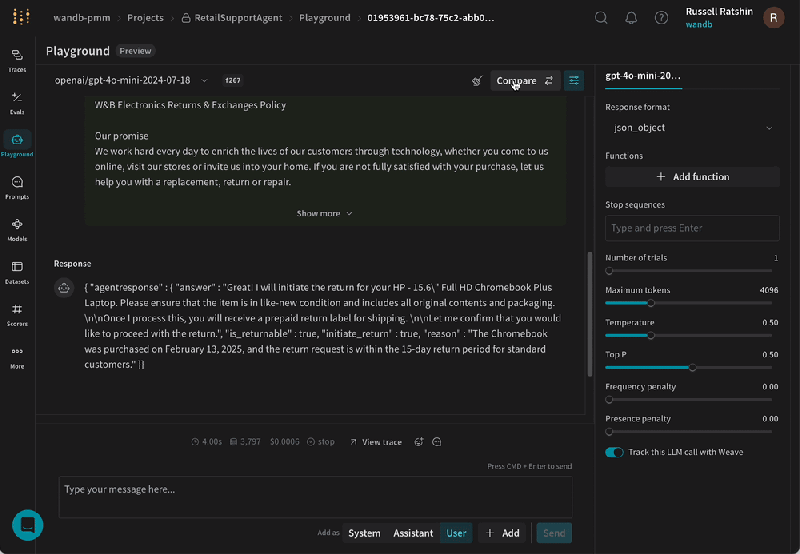Click the Compare button
This screenshot has width=800, height=554.
525,81
